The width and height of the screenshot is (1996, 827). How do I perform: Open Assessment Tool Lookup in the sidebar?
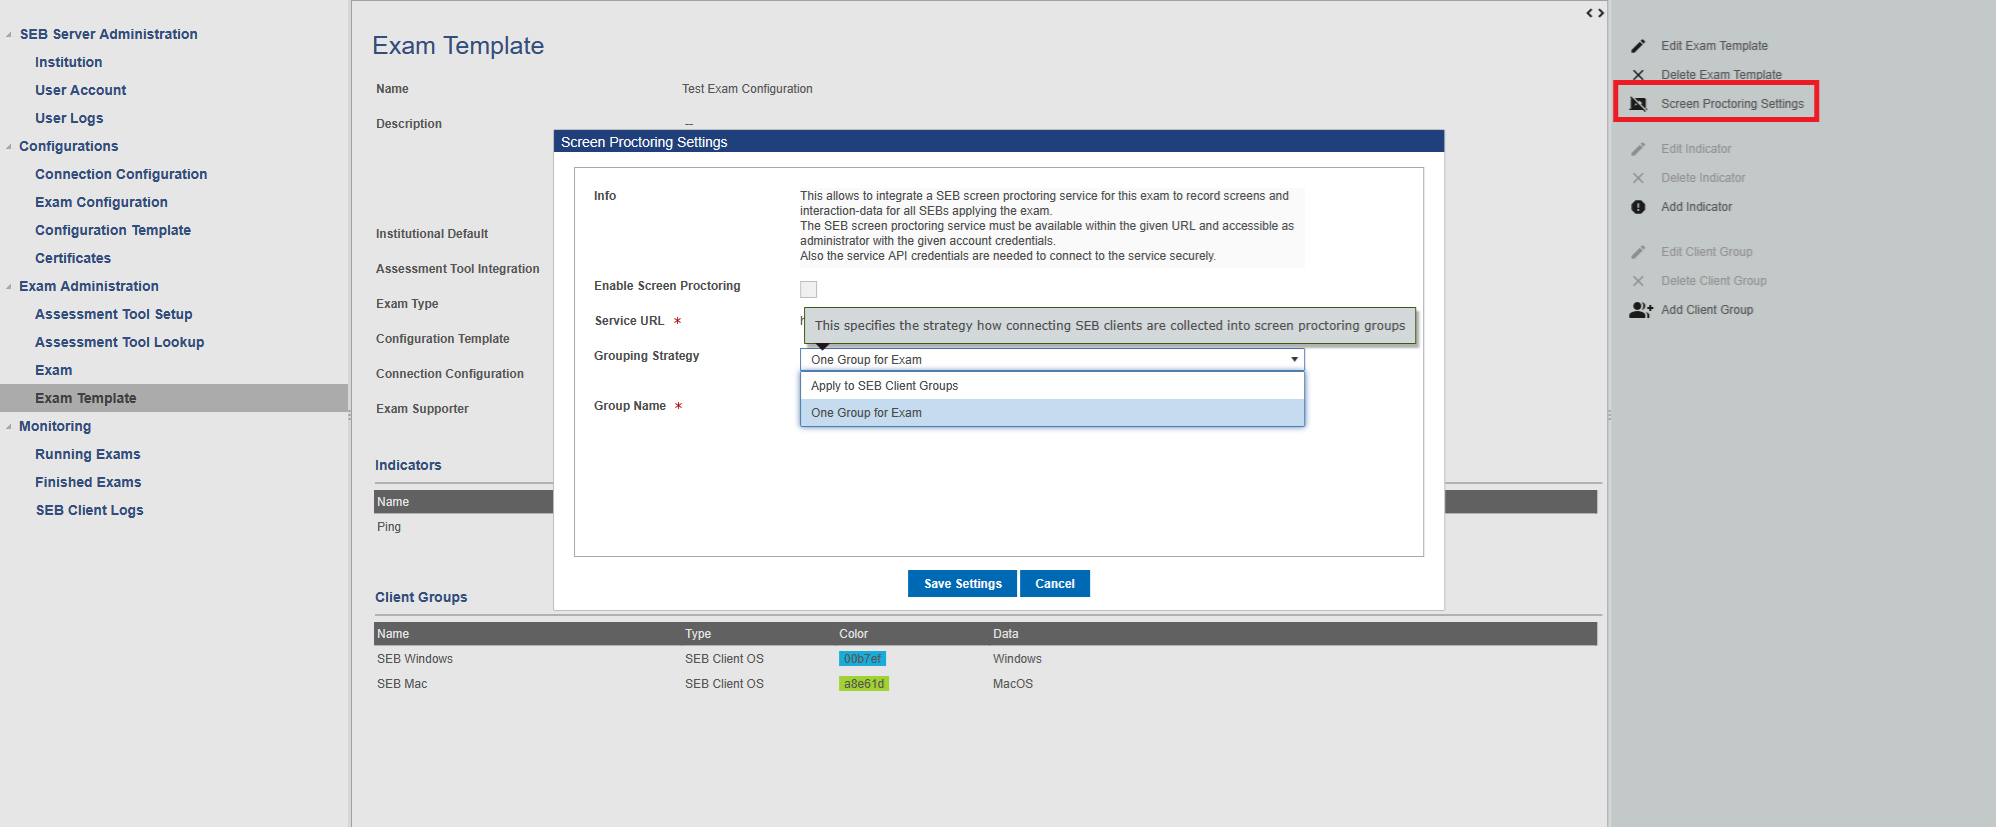(x=119, y=342)
